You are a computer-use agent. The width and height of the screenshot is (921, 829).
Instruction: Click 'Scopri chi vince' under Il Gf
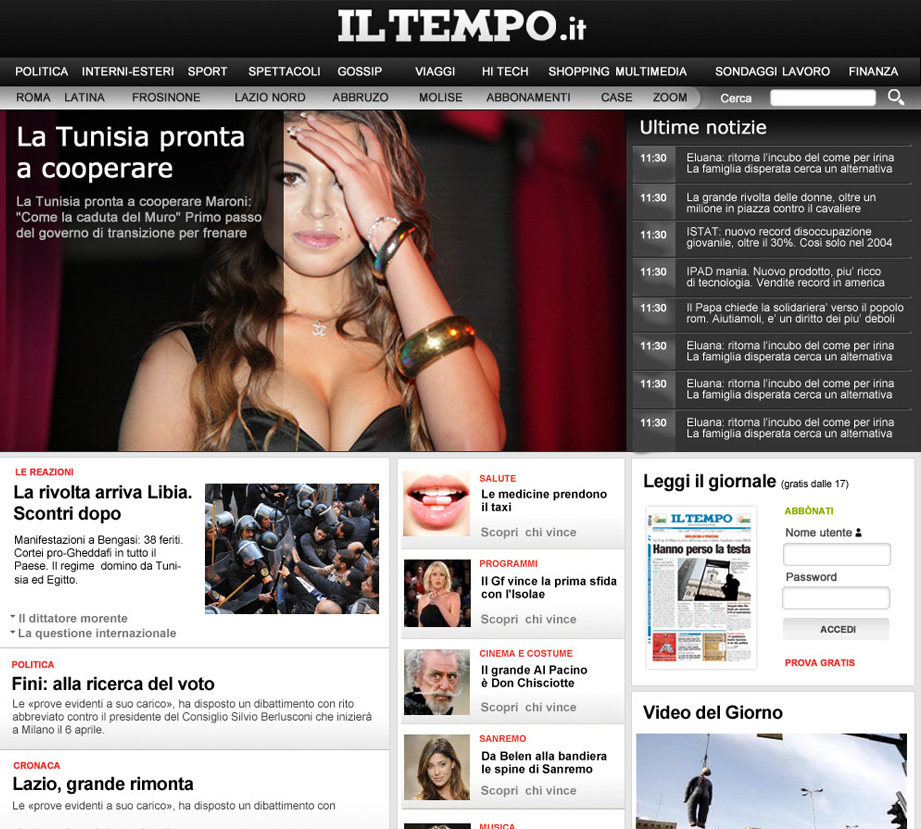(x=528, y=619)
